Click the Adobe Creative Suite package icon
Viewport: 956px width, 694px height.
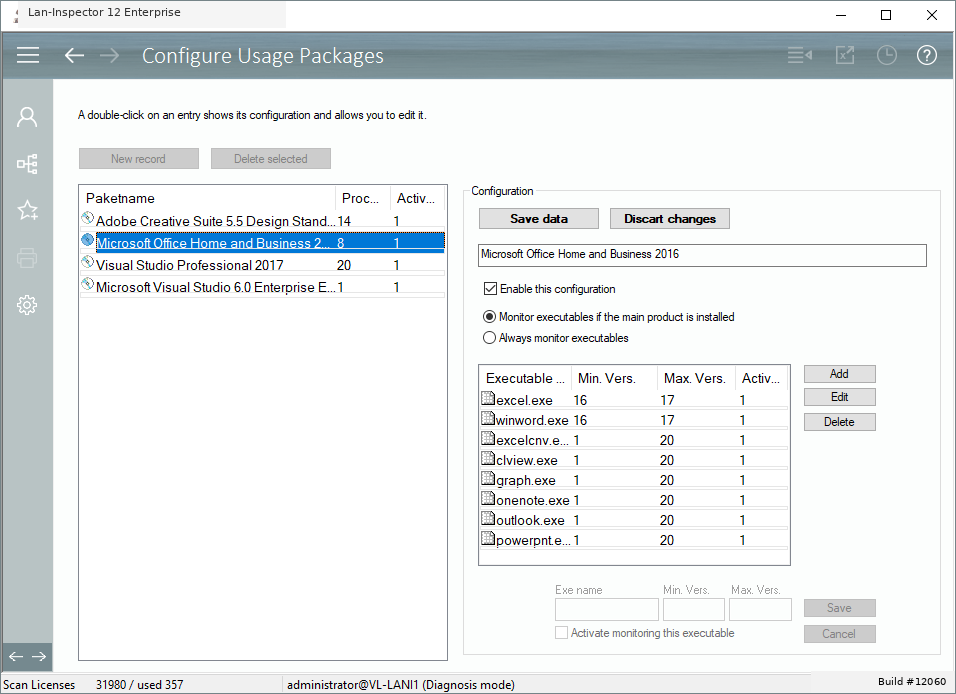coord(88,218)
